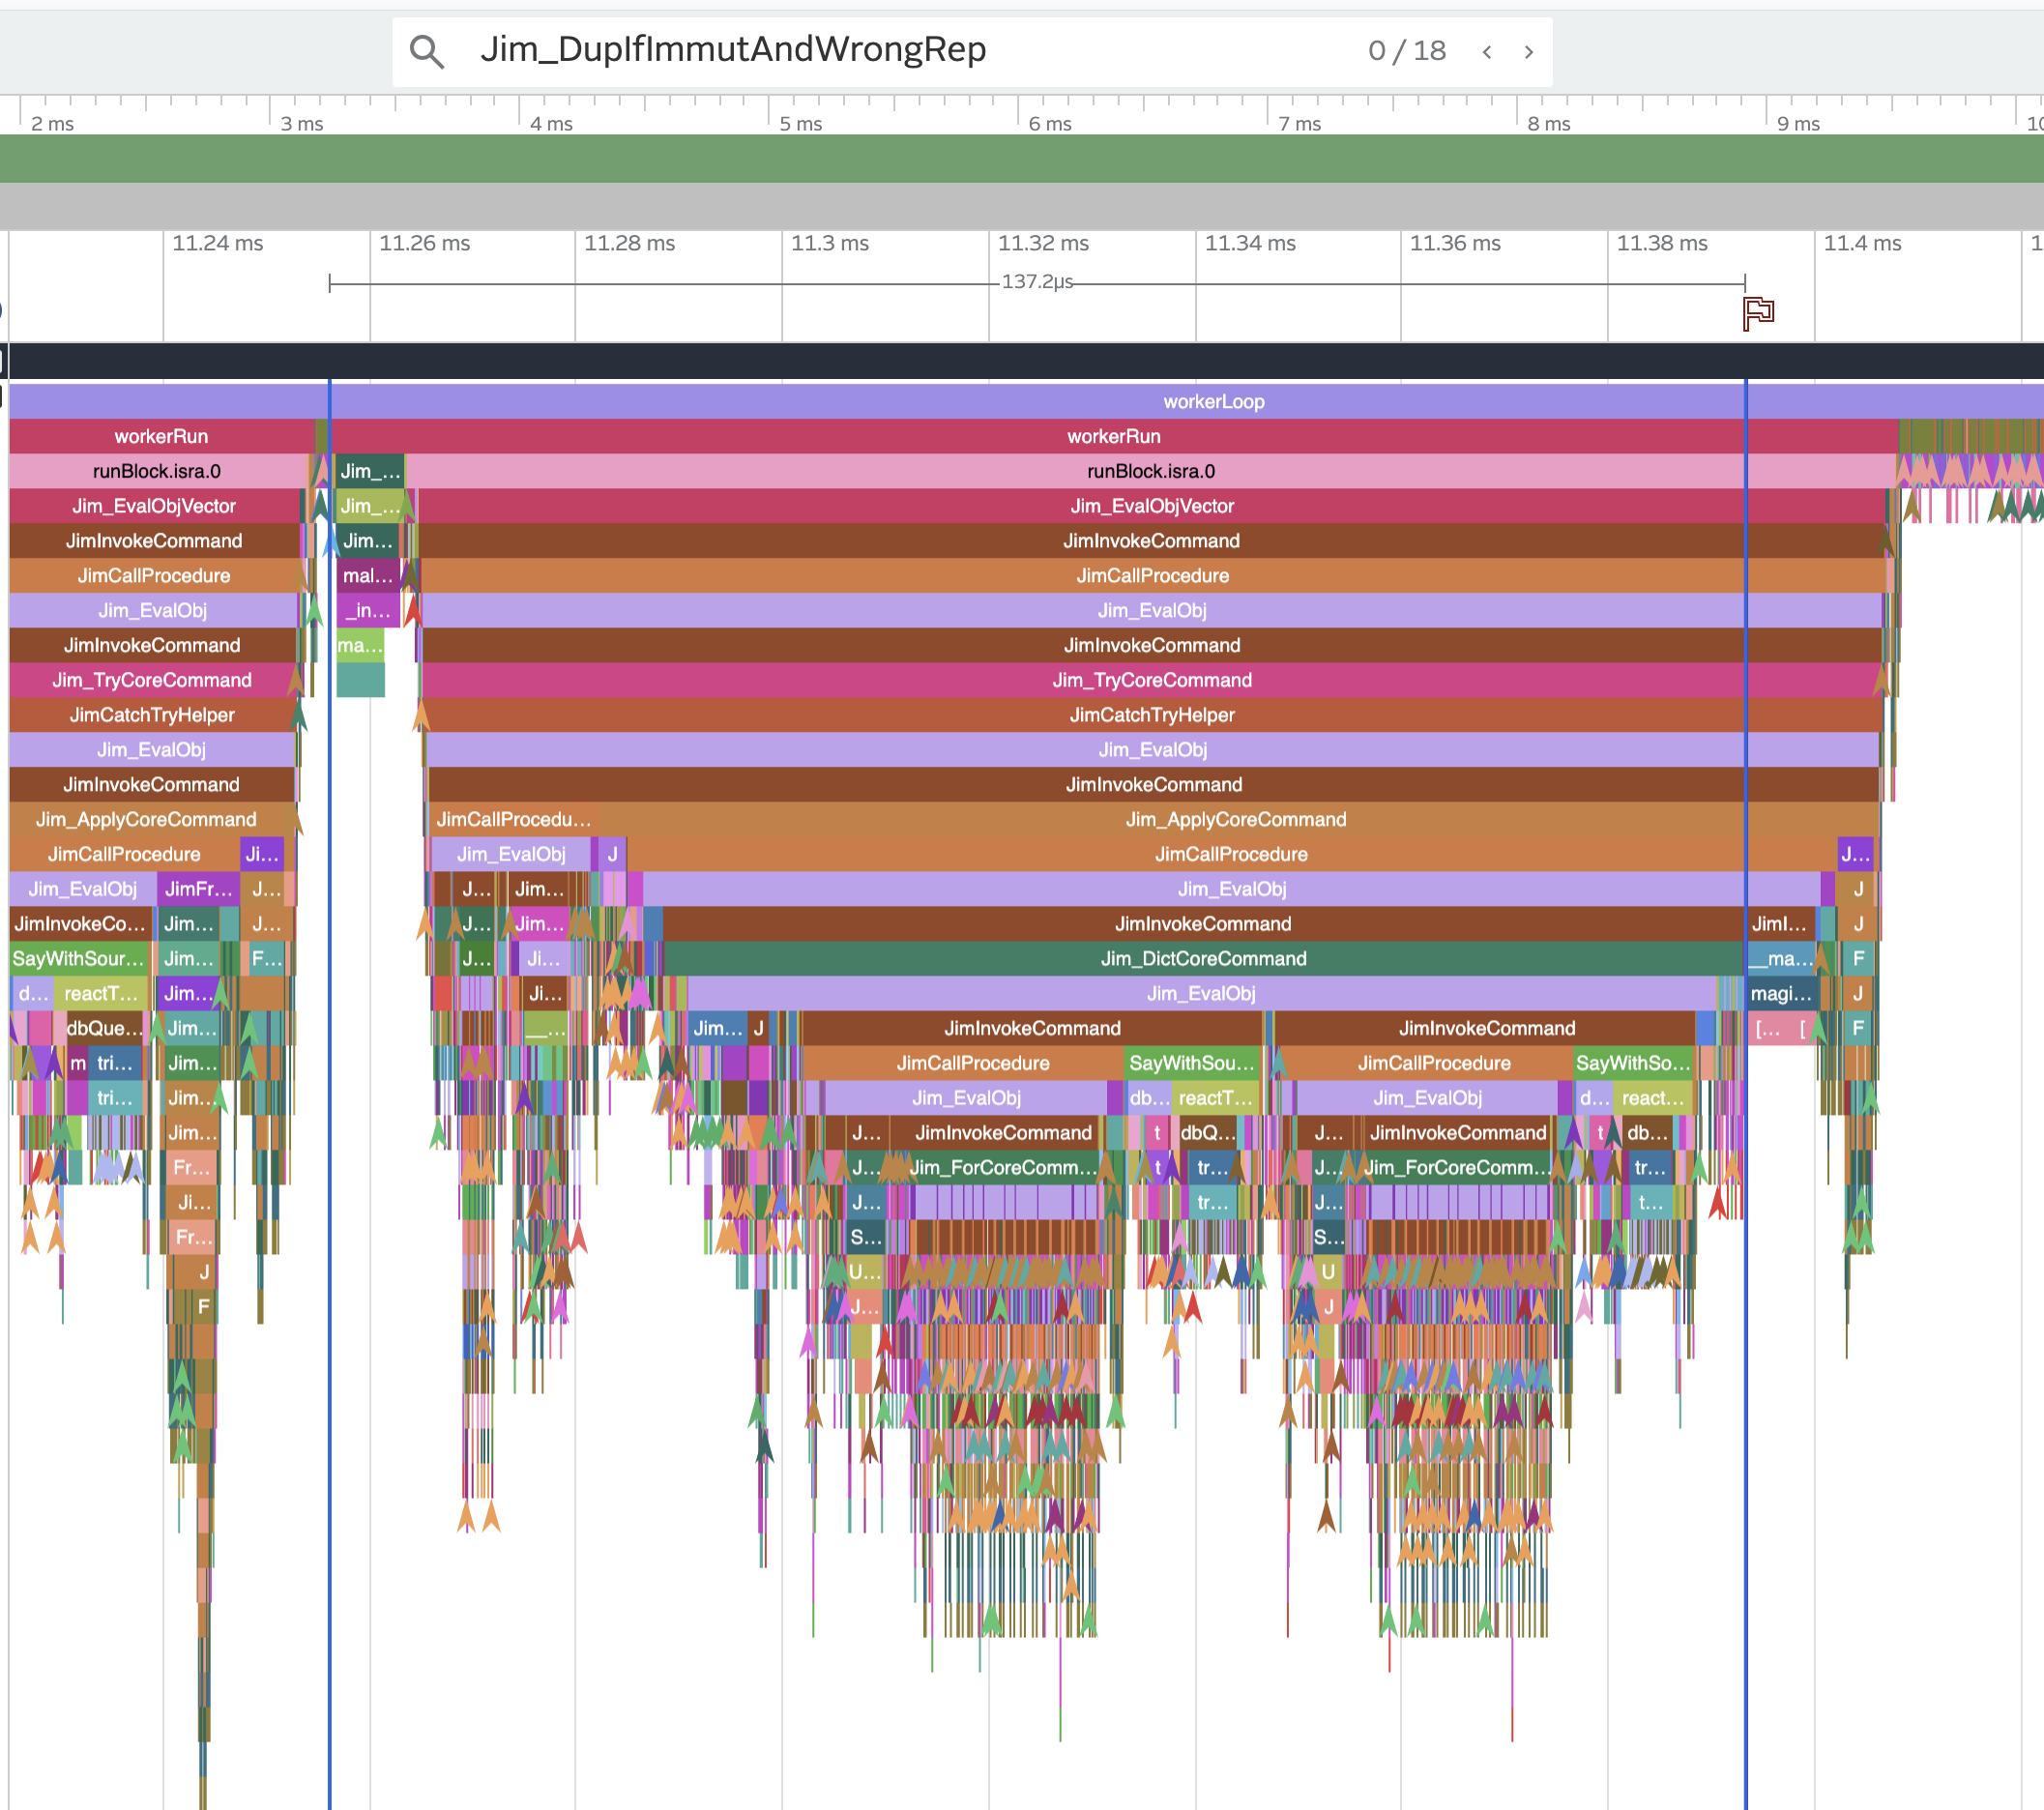
Task: Select the mal... slice near left marker
Action: click(x=368, y=576)
